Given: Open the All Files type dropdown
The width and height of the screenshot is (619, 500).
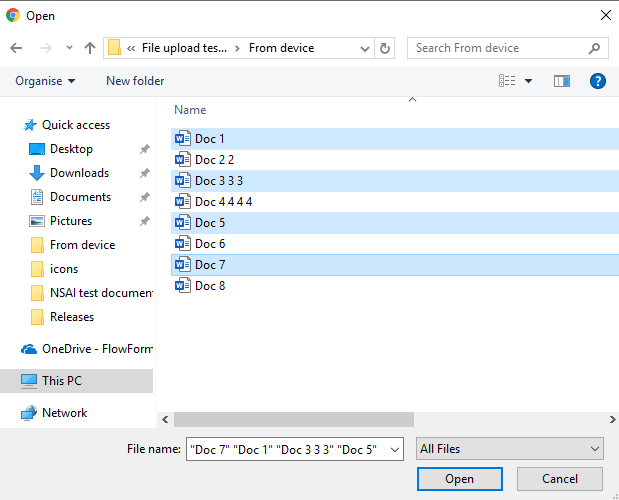Looking at the screenshot, I should click(510, 449).
